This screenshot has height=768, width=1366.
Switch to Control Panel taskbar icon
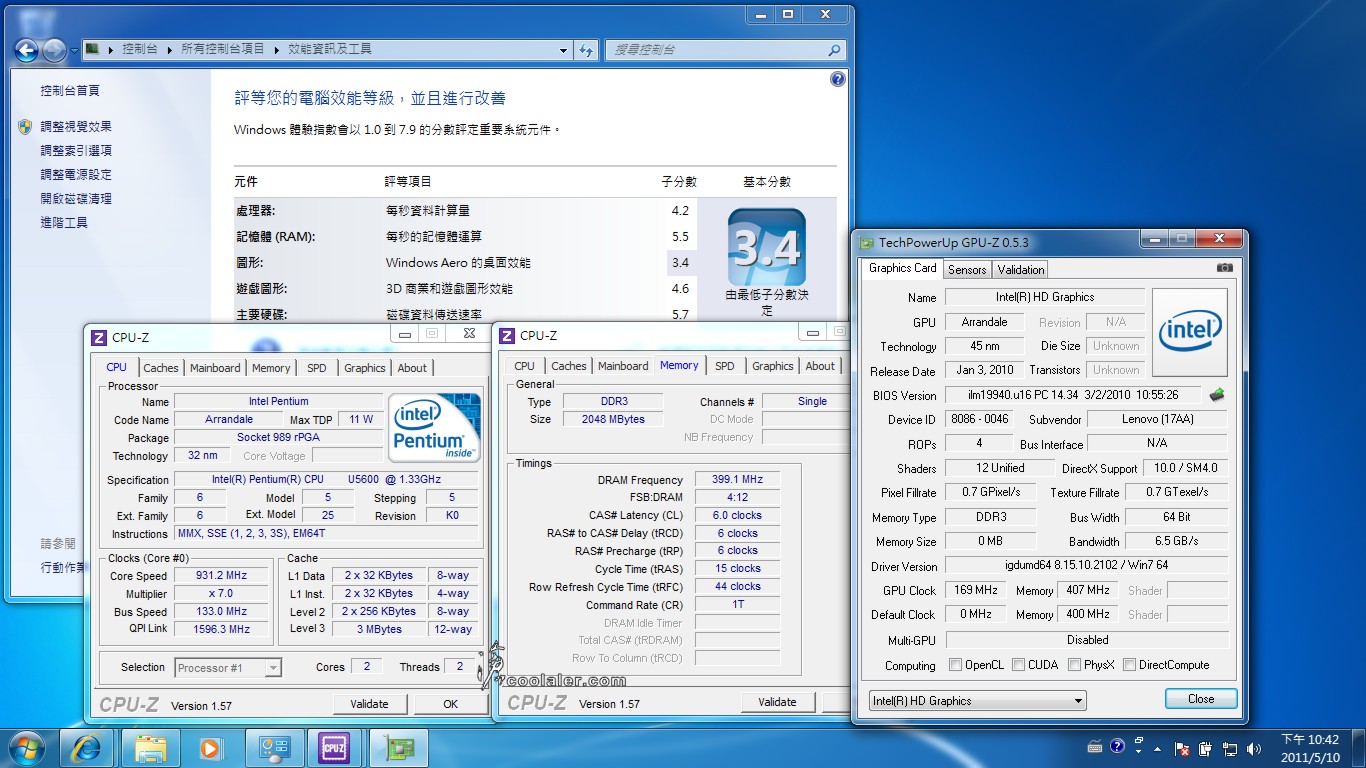coord(273,748)
